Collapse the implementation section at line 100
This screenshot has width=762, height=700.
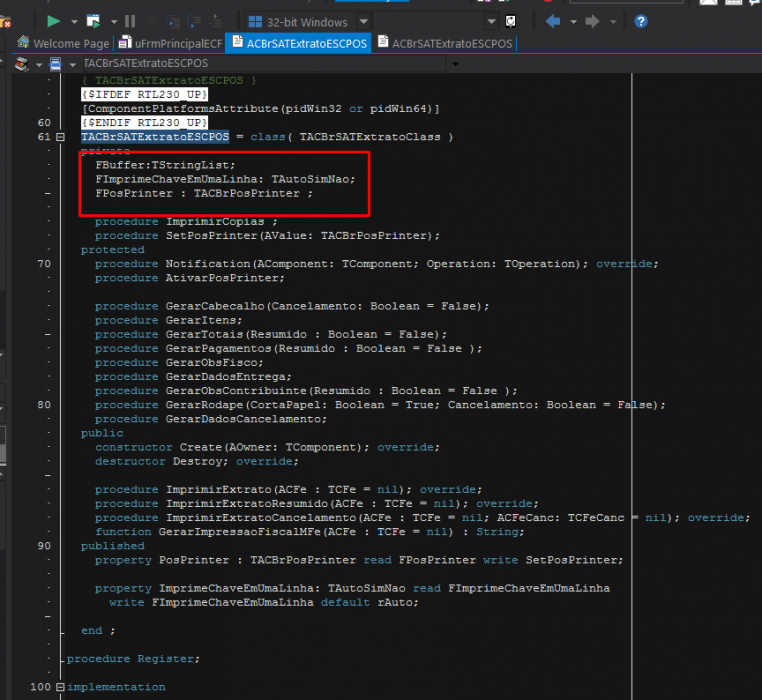tap(60, 687)
